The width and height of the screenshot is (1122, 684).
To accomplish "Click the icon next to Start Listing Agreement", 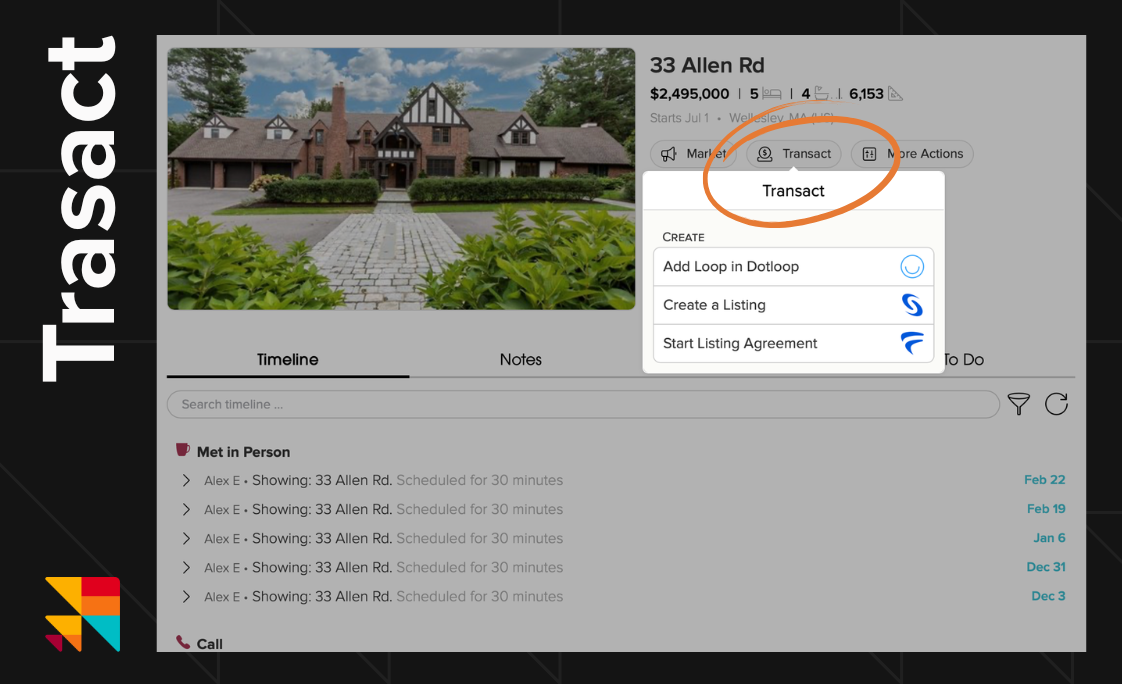I will pyautogui.click(x=911, y=343).
